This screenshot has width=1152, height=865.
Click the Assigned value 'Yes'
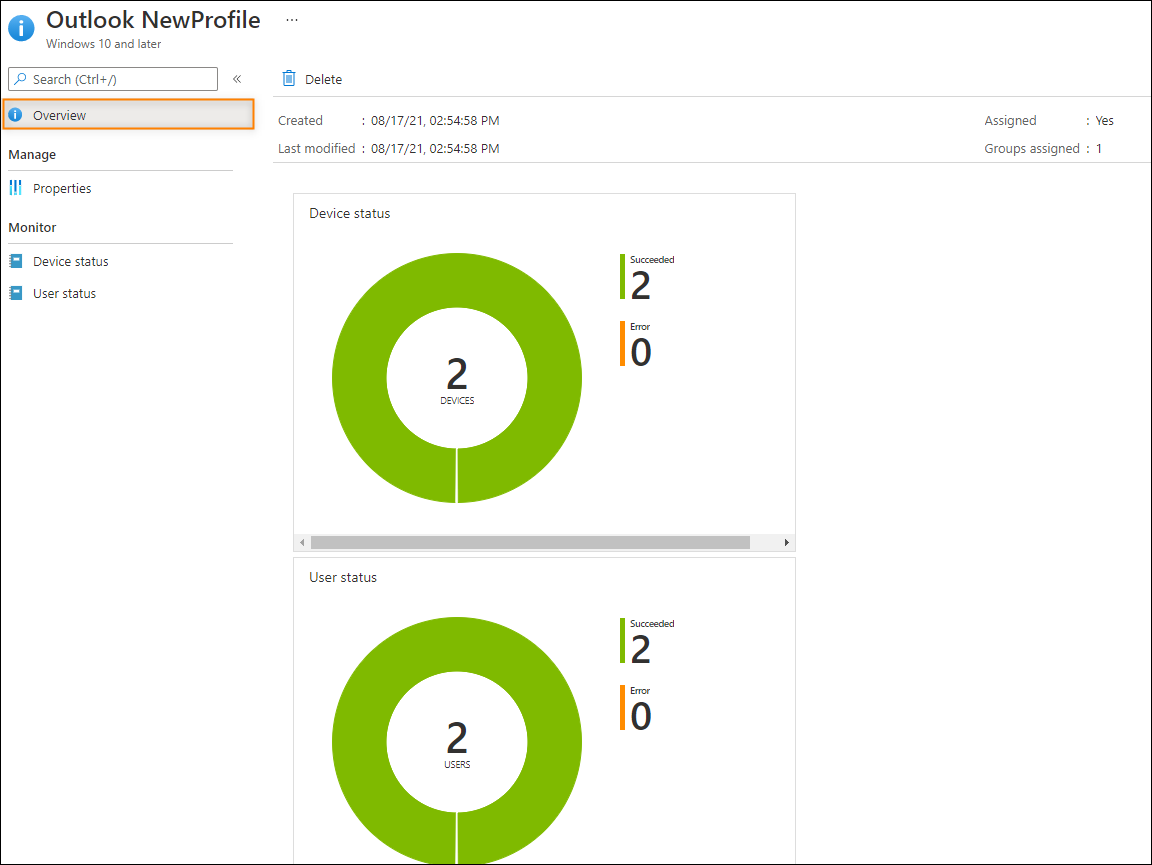(1104, 121)
